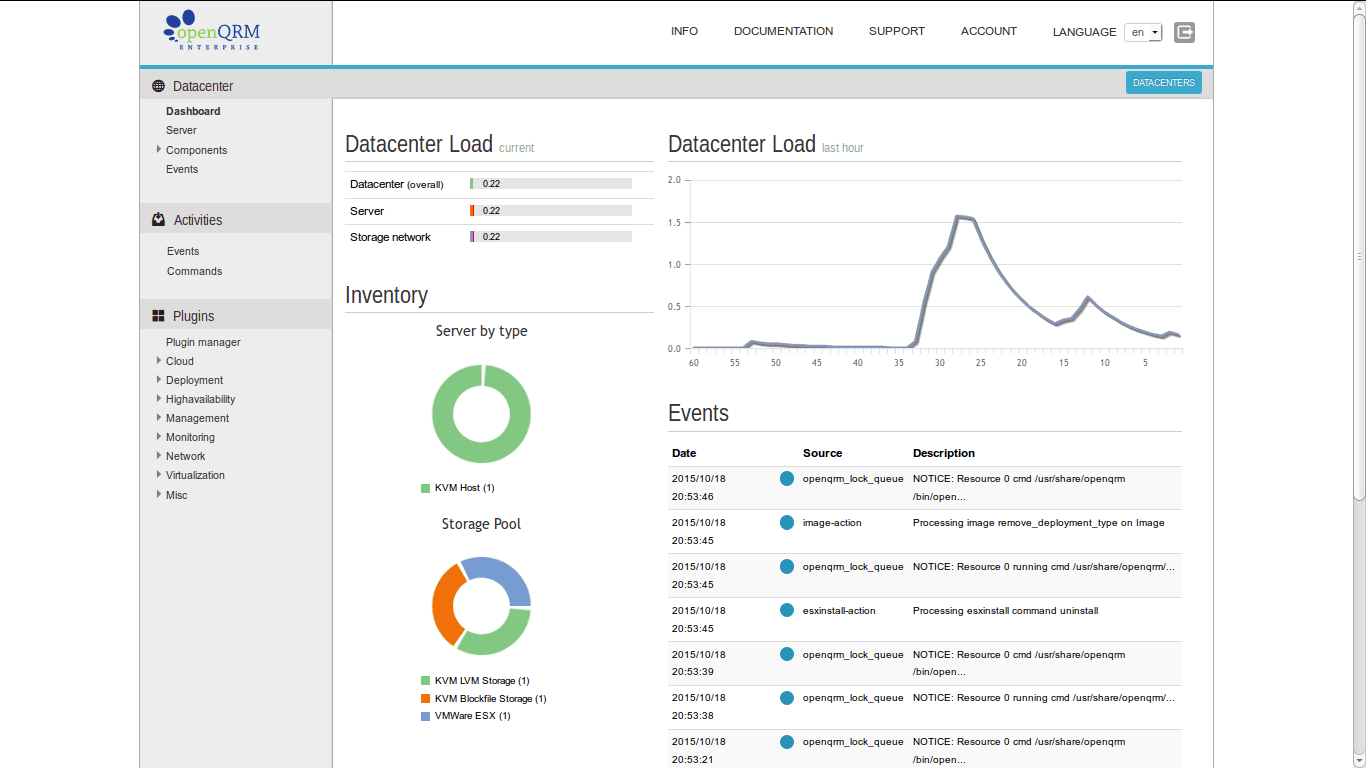
Task: Expand the Network plugin group
Action: click(158, 455)
